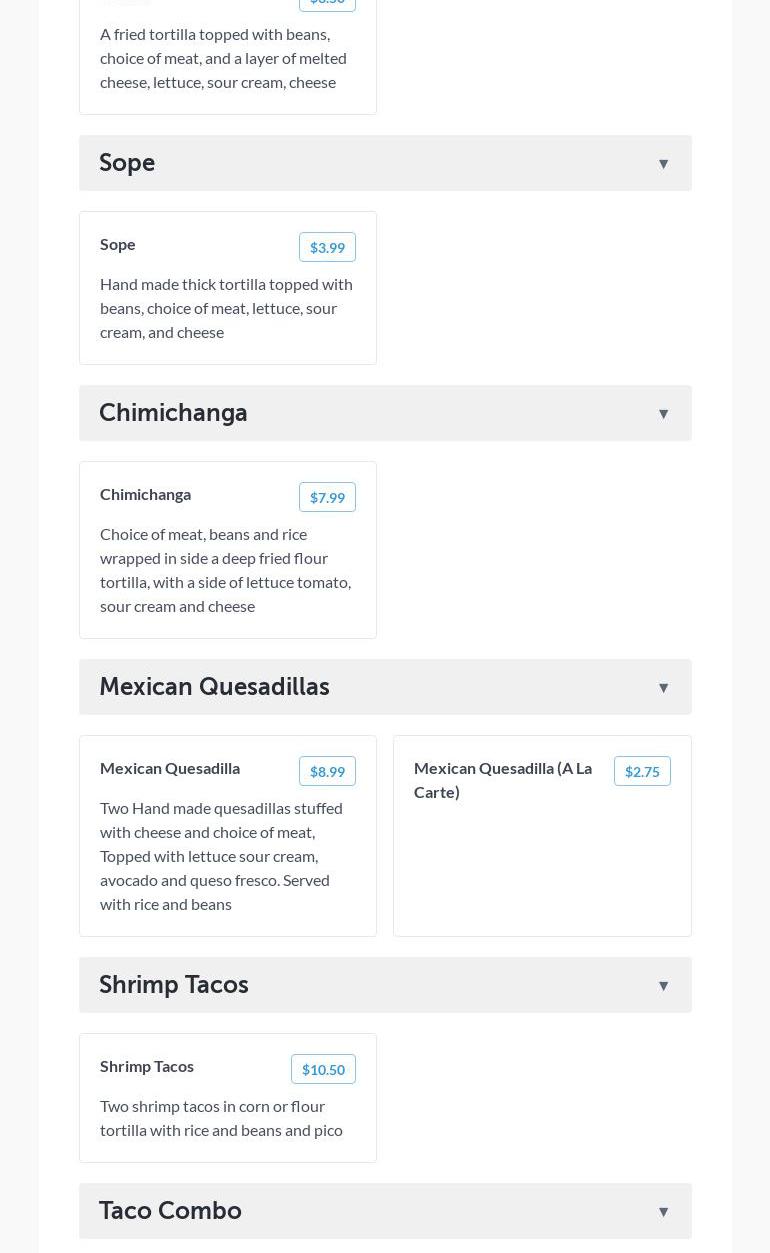
Task: Collapse the Chimichanga section arrow
Action: 663,414
